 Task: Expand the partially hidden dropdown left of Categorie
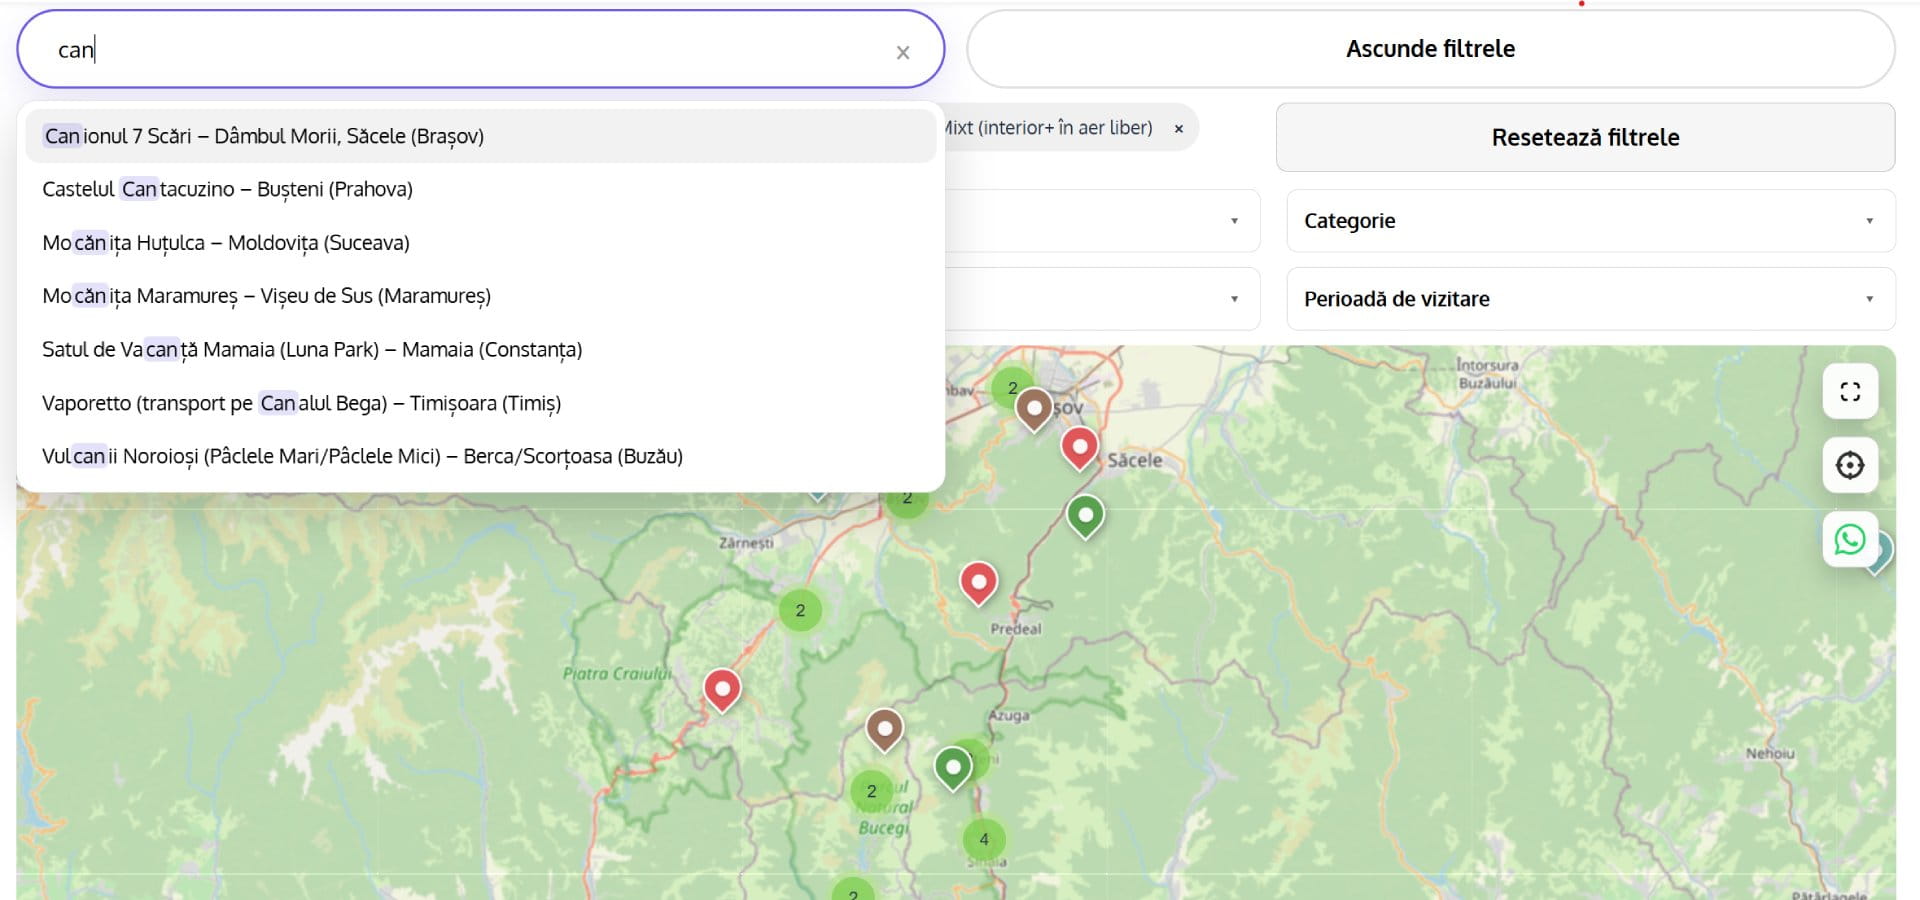point(1102,221)
